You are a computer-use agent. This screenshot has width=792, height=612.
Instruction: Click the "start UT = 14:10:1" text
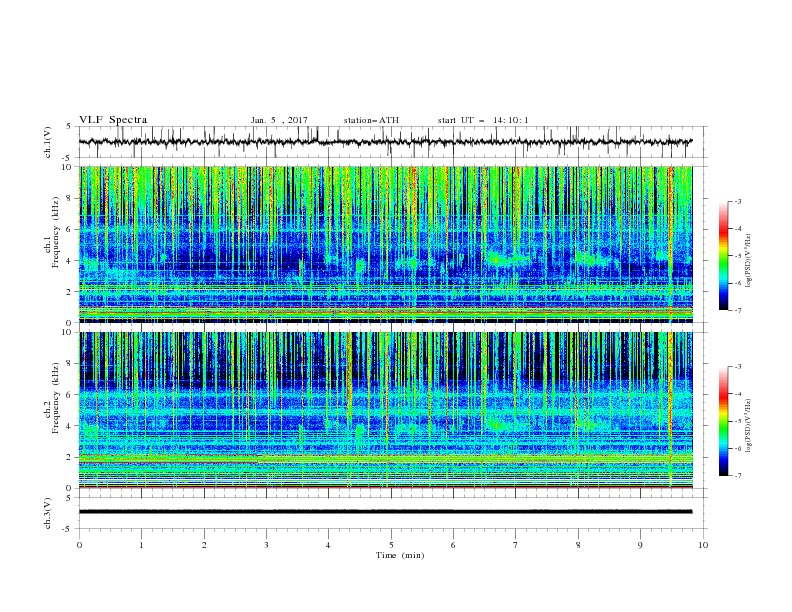coord(483,120)
